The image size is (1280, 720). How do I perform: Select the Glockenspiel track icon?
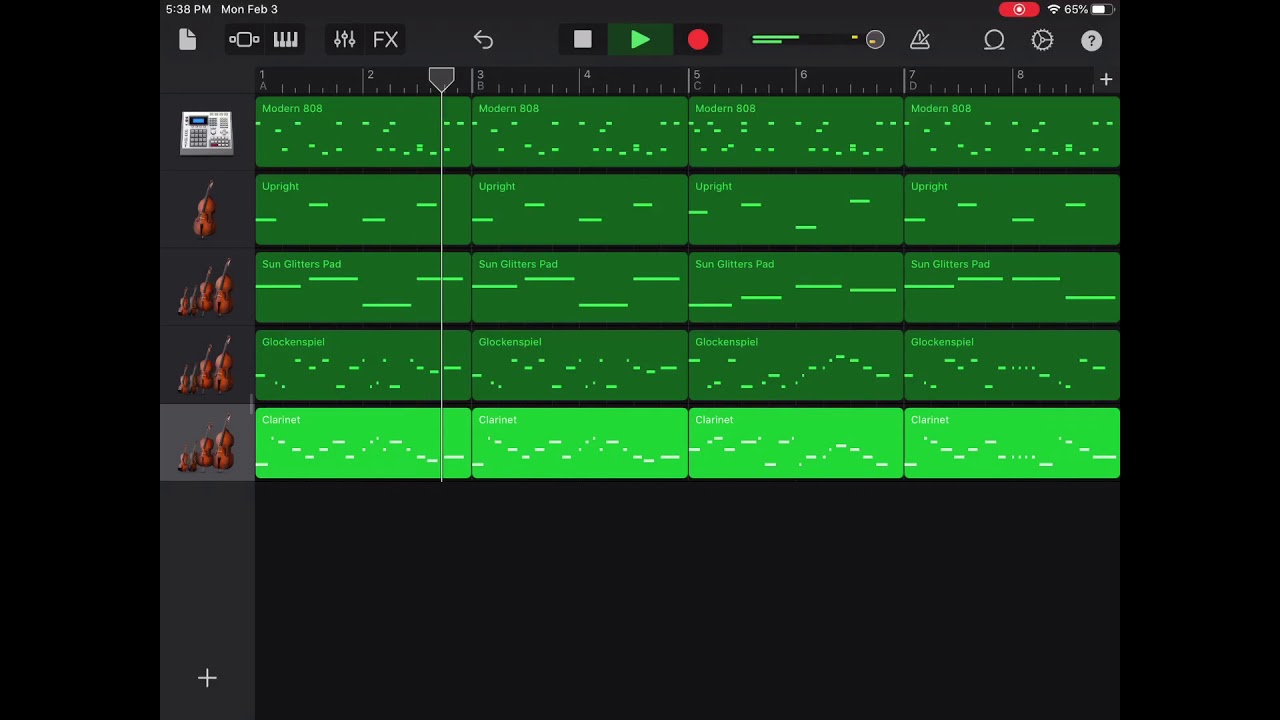pos(206,365)
